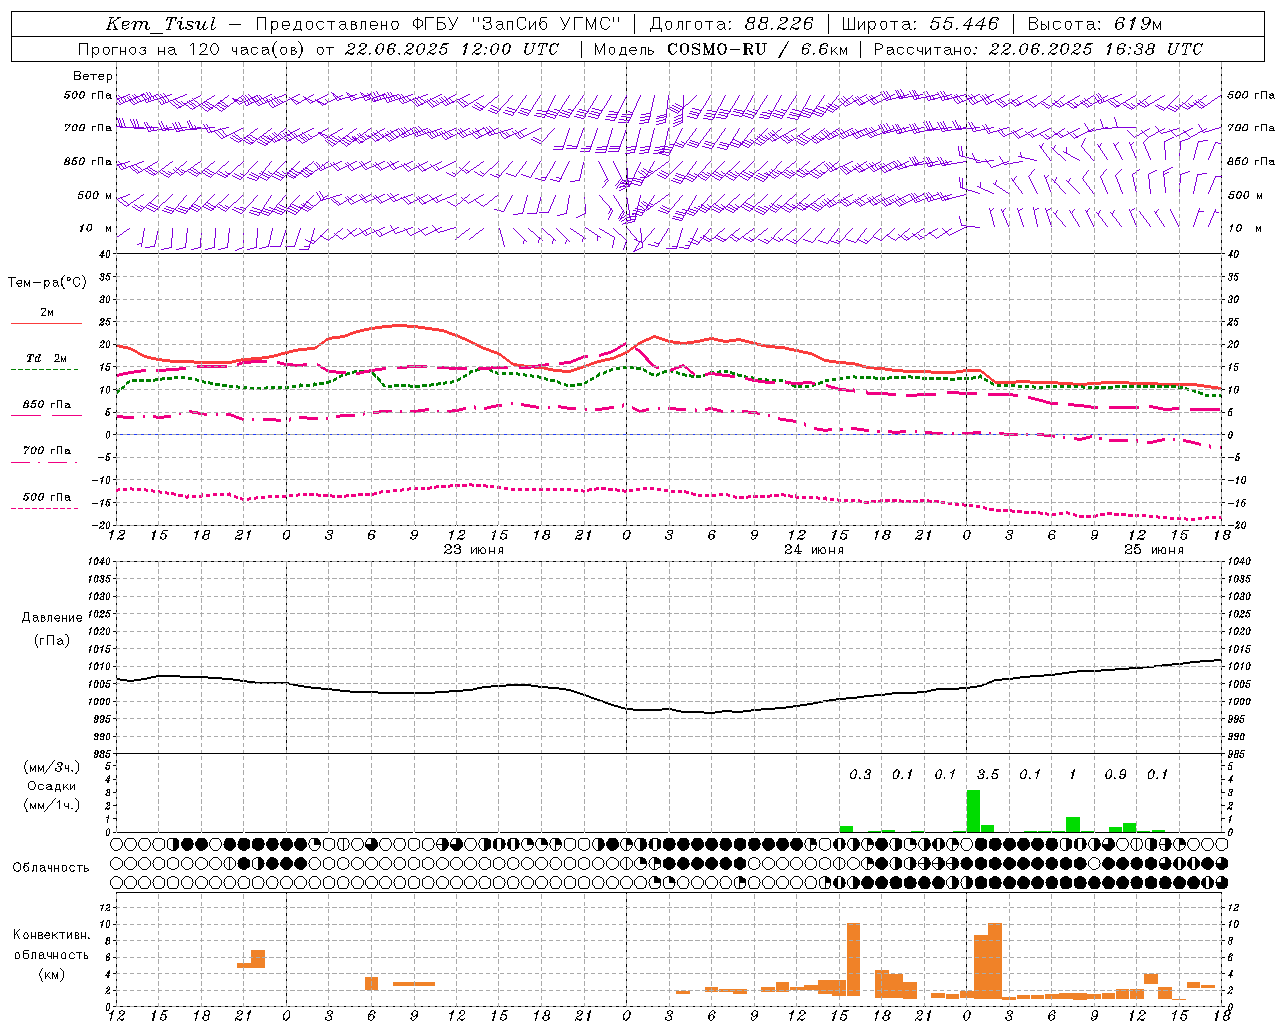Click the 23 июня date label
The image size is (1280, 1024).
coord(474,550)
